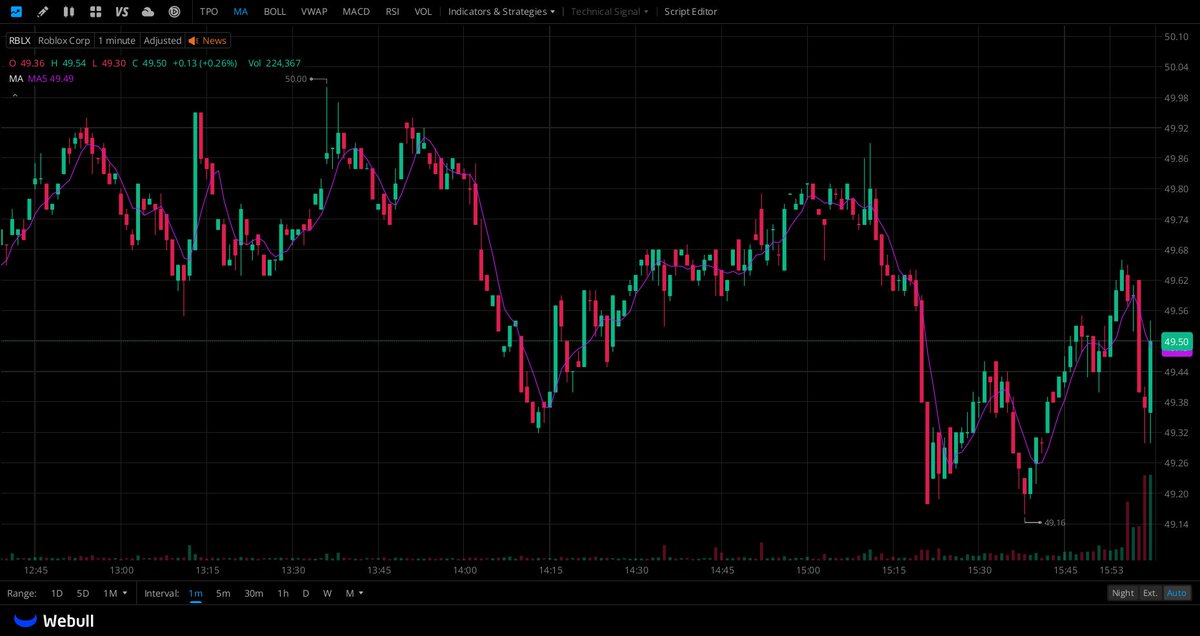
Task: Select the 1h interval
Action: [x=283, y=593]
